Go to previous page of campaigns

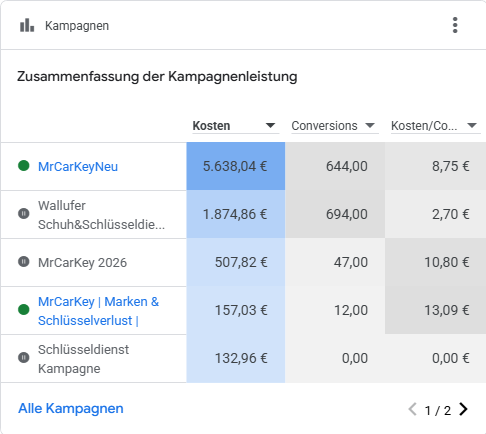412,409
